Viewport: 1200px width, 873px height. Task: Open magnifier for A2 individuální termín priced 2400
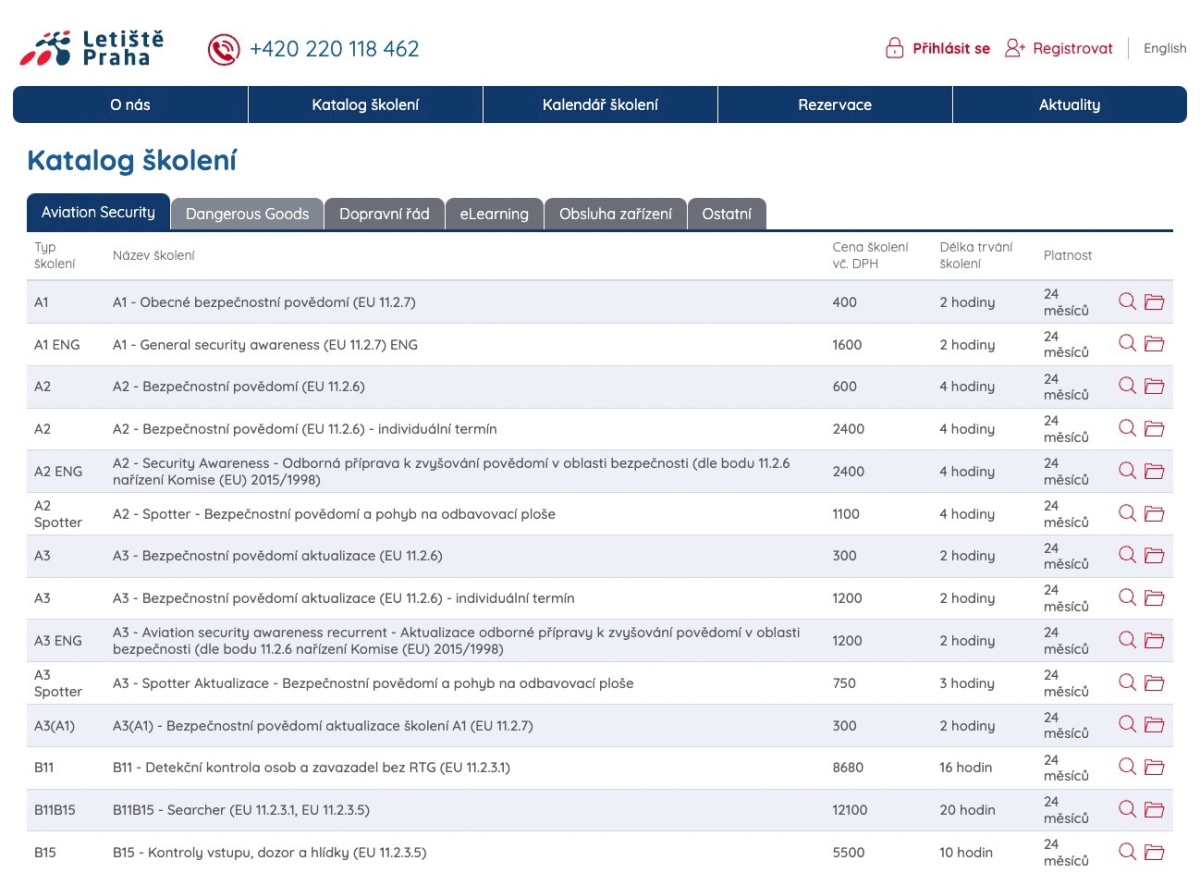coord(1127,429)
